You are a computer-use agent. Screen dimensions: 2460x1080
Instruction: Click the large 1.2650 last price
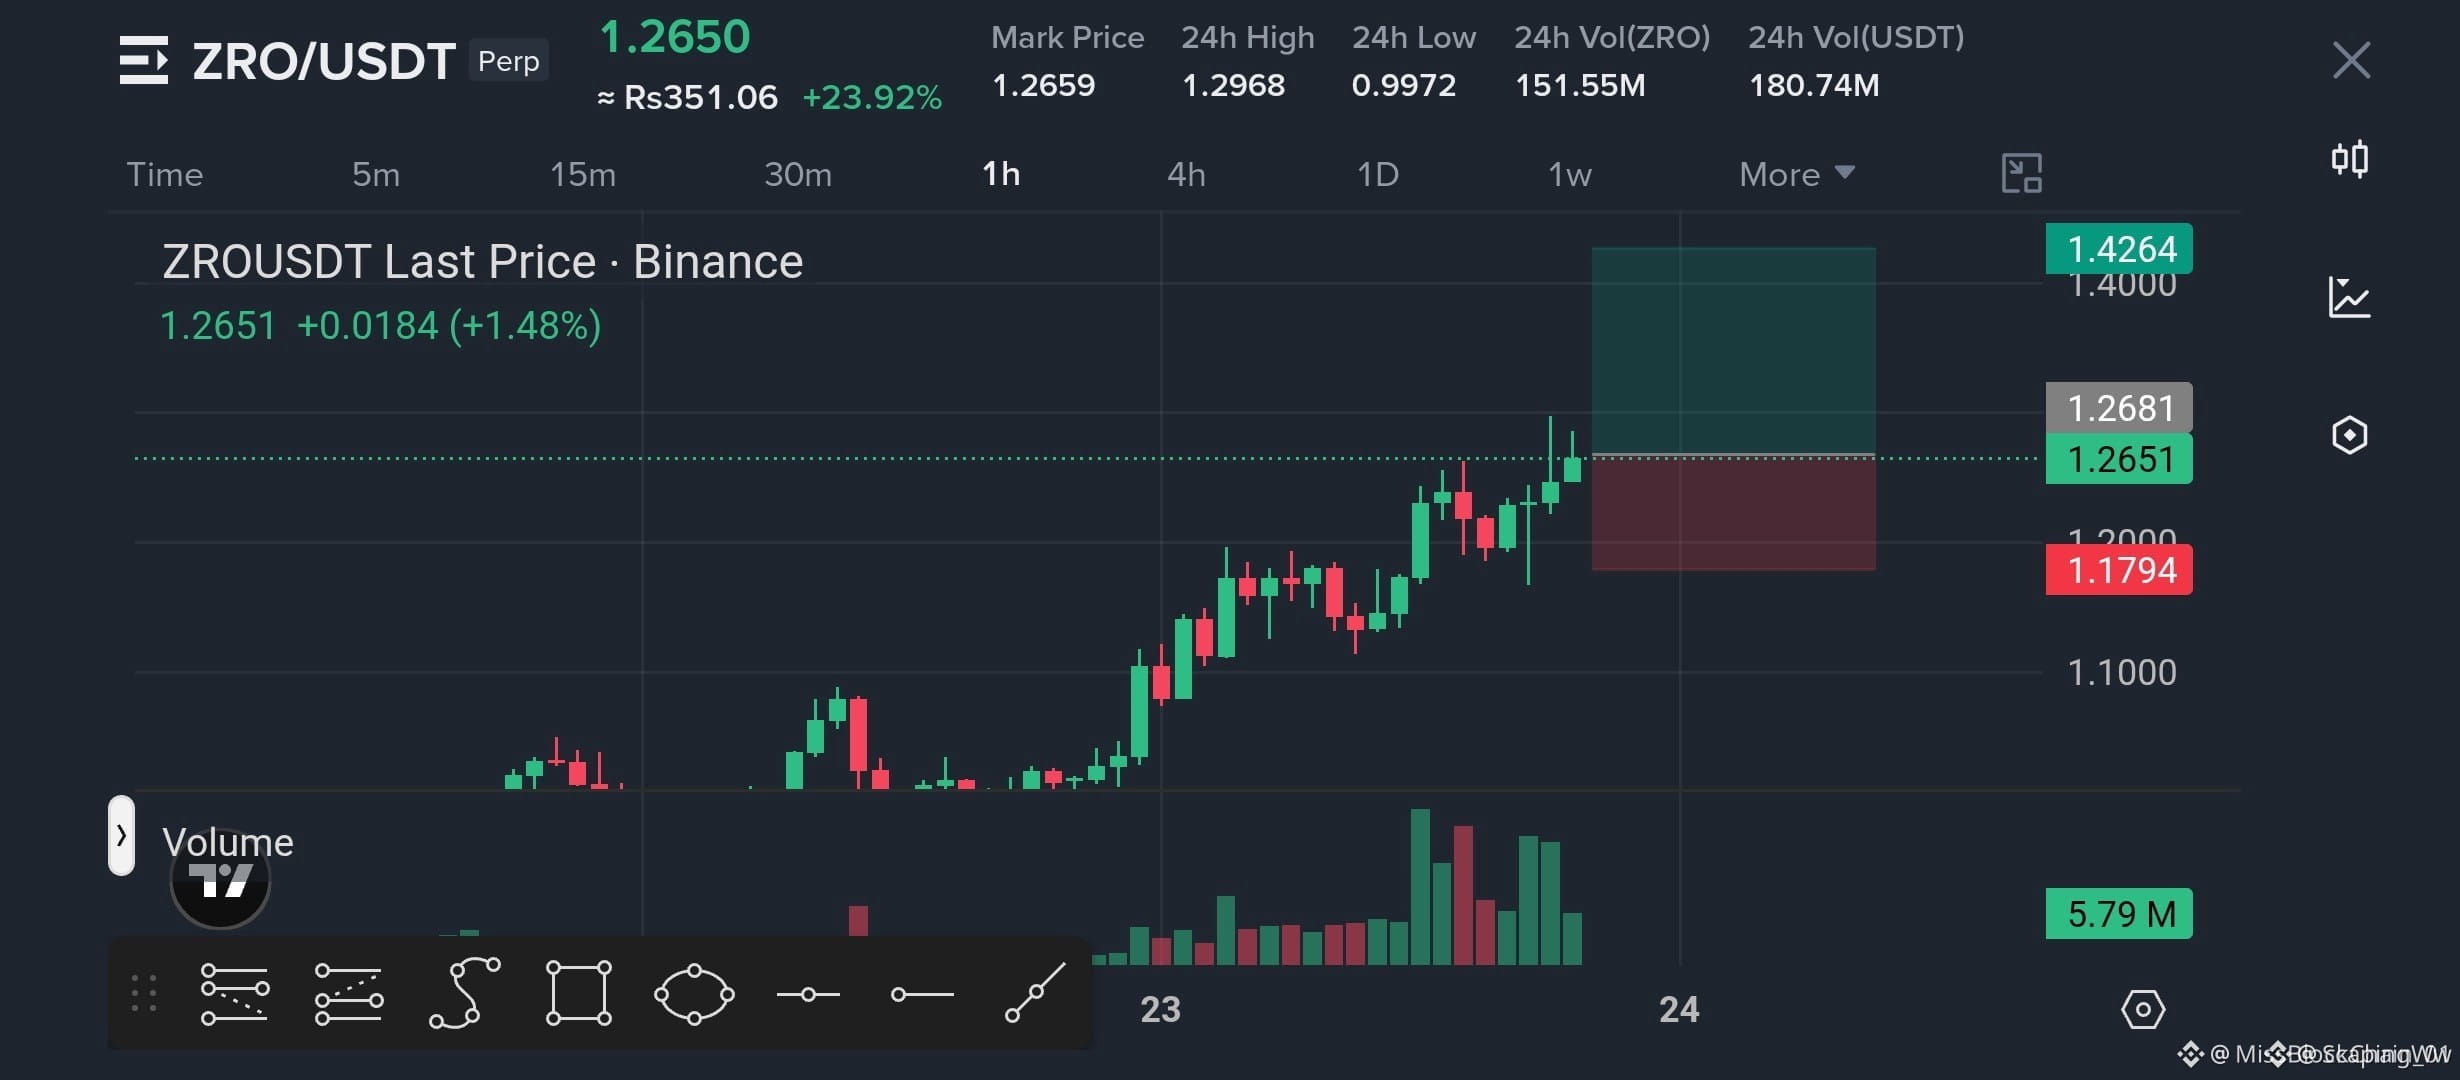[674, 38]
